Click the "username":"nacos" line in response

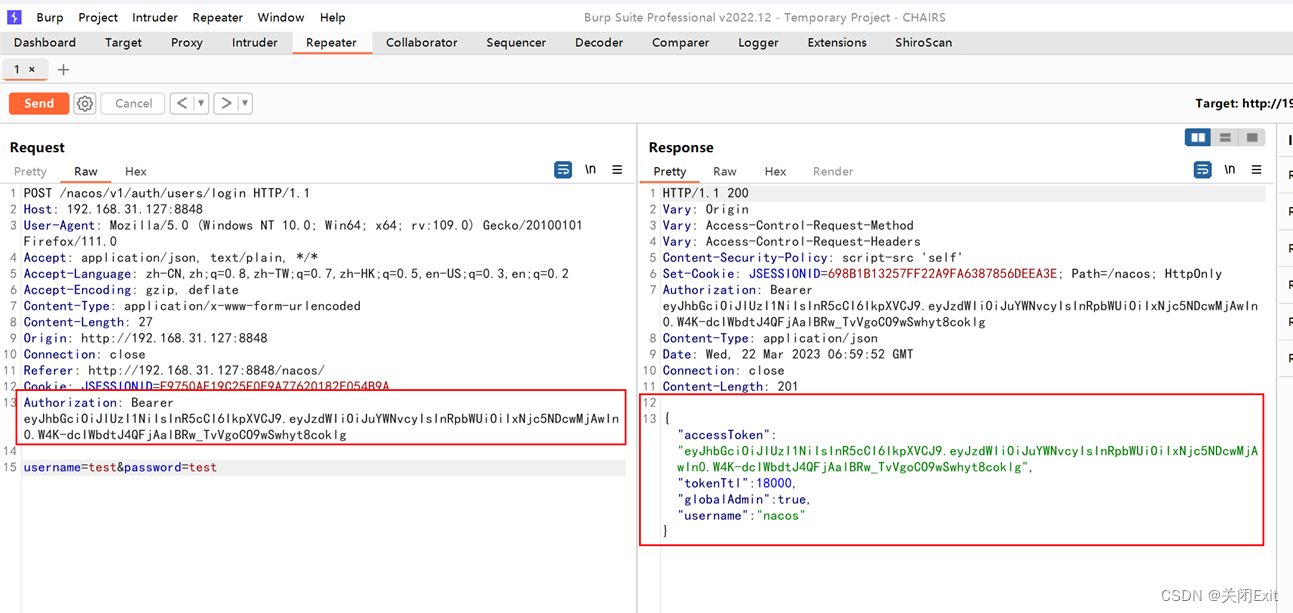click(741, 515)
